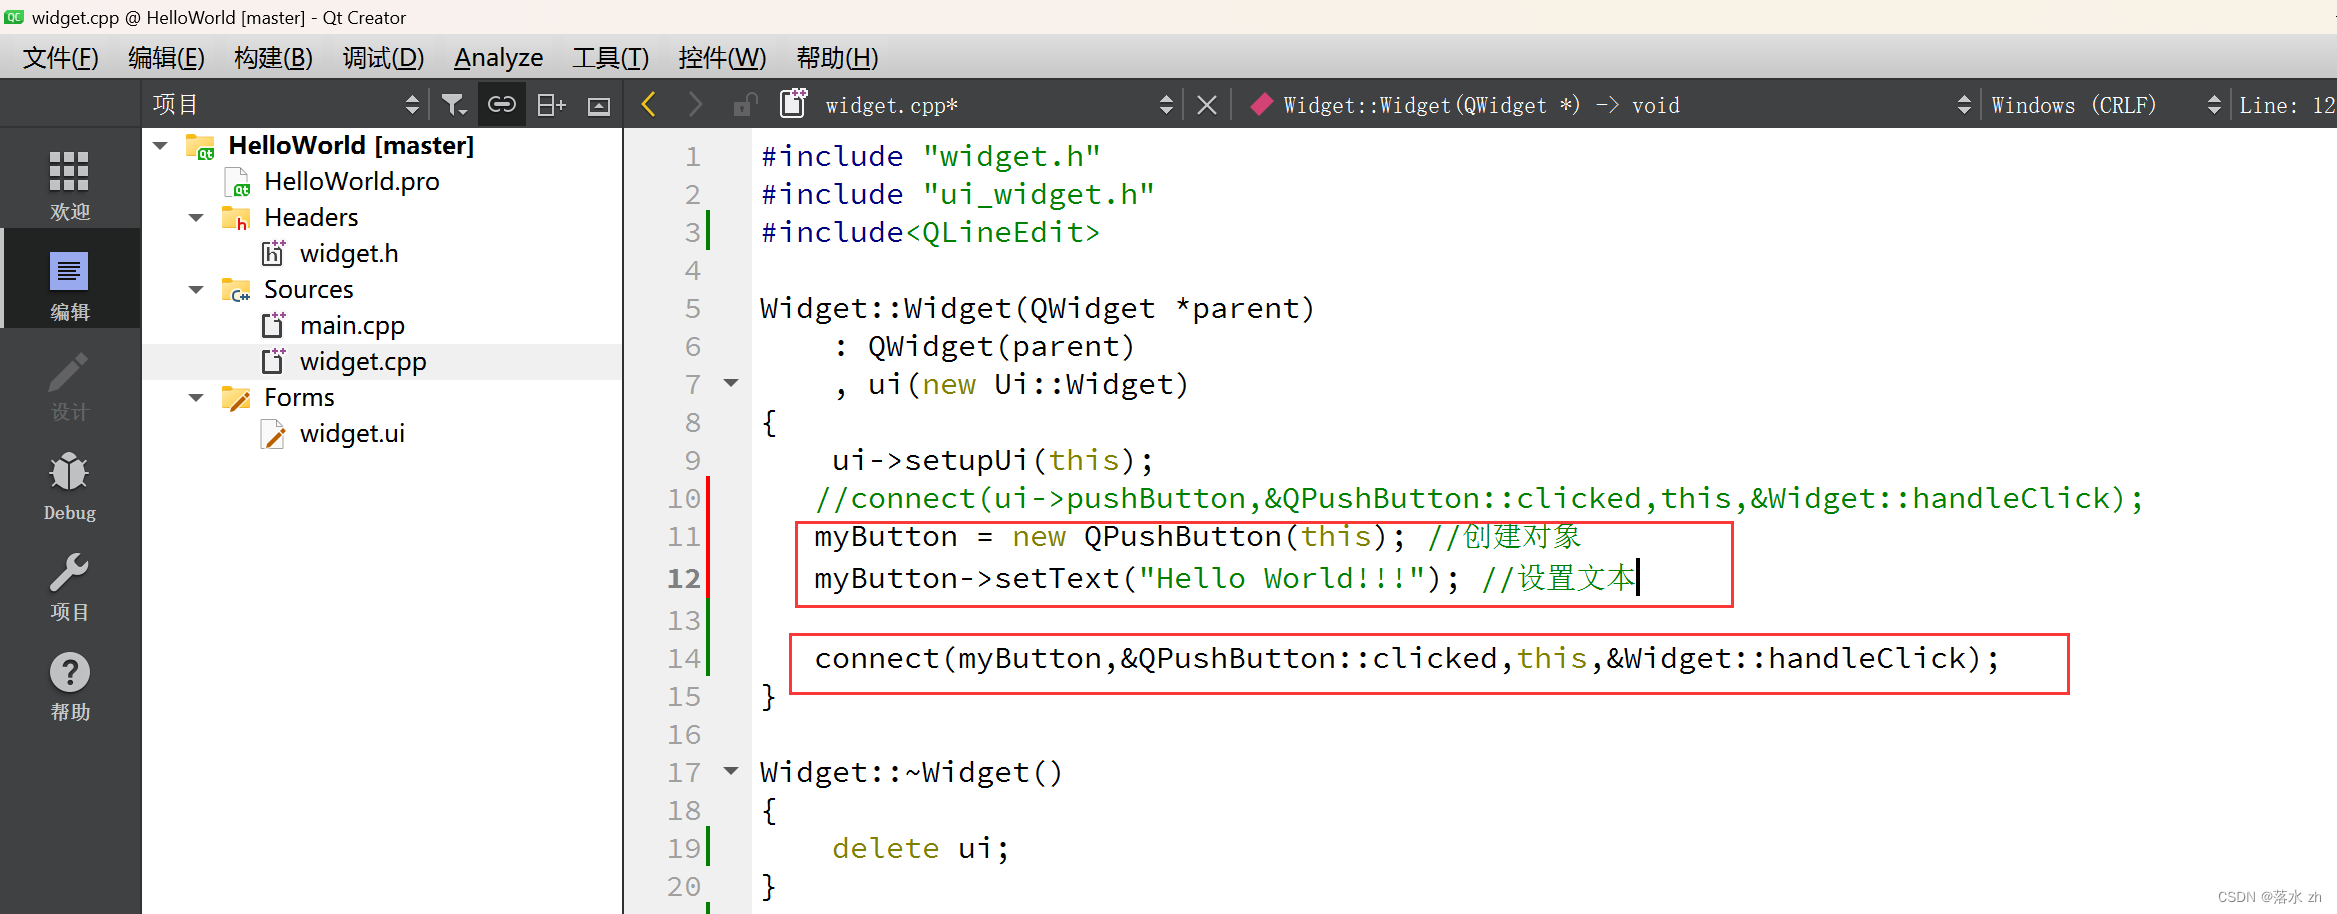Click the Headers folder label
The height and width of the screenshot is (914, 2337).
pyautogui.click(x=311, y=218)
